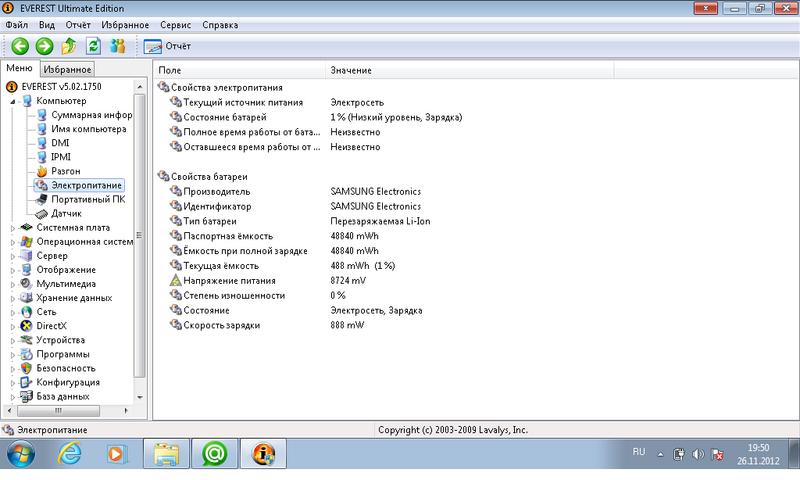800x480 pixels.
Task: Click the DirectX X icon
Action: click(x=26, y=326)
